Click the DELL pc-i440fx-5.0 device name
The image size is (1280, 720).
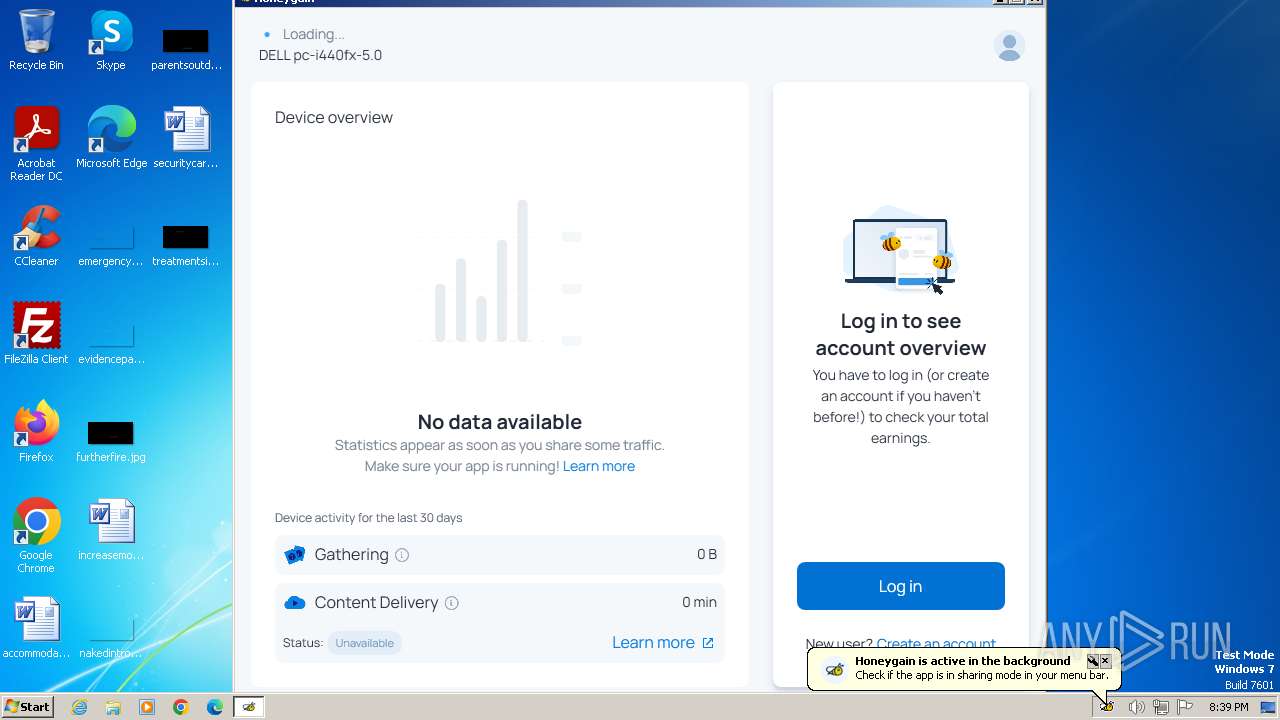(320, 55)
